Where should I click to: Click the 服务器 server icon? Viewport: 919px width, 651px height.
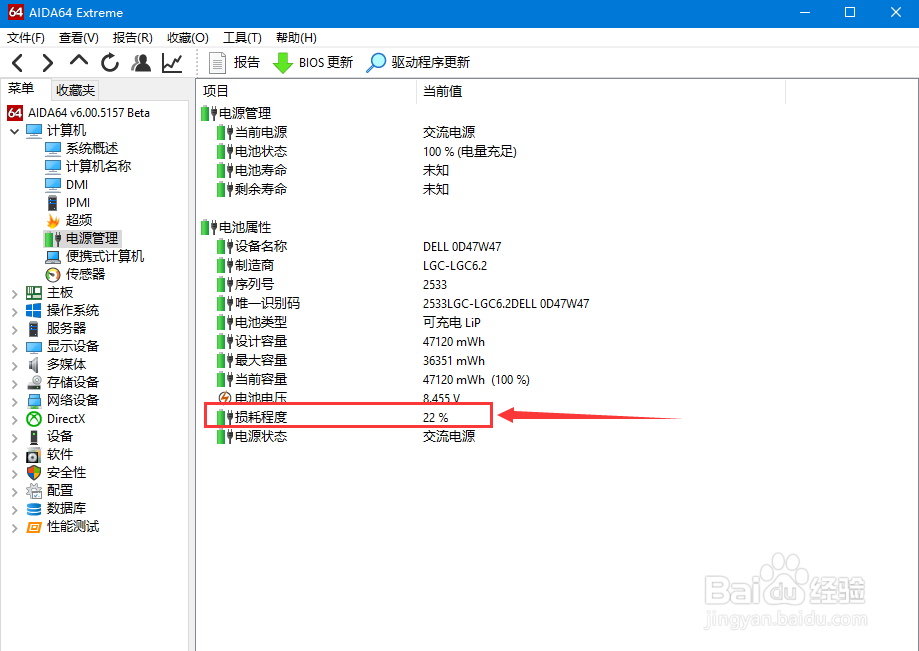[x=34, y=329]
